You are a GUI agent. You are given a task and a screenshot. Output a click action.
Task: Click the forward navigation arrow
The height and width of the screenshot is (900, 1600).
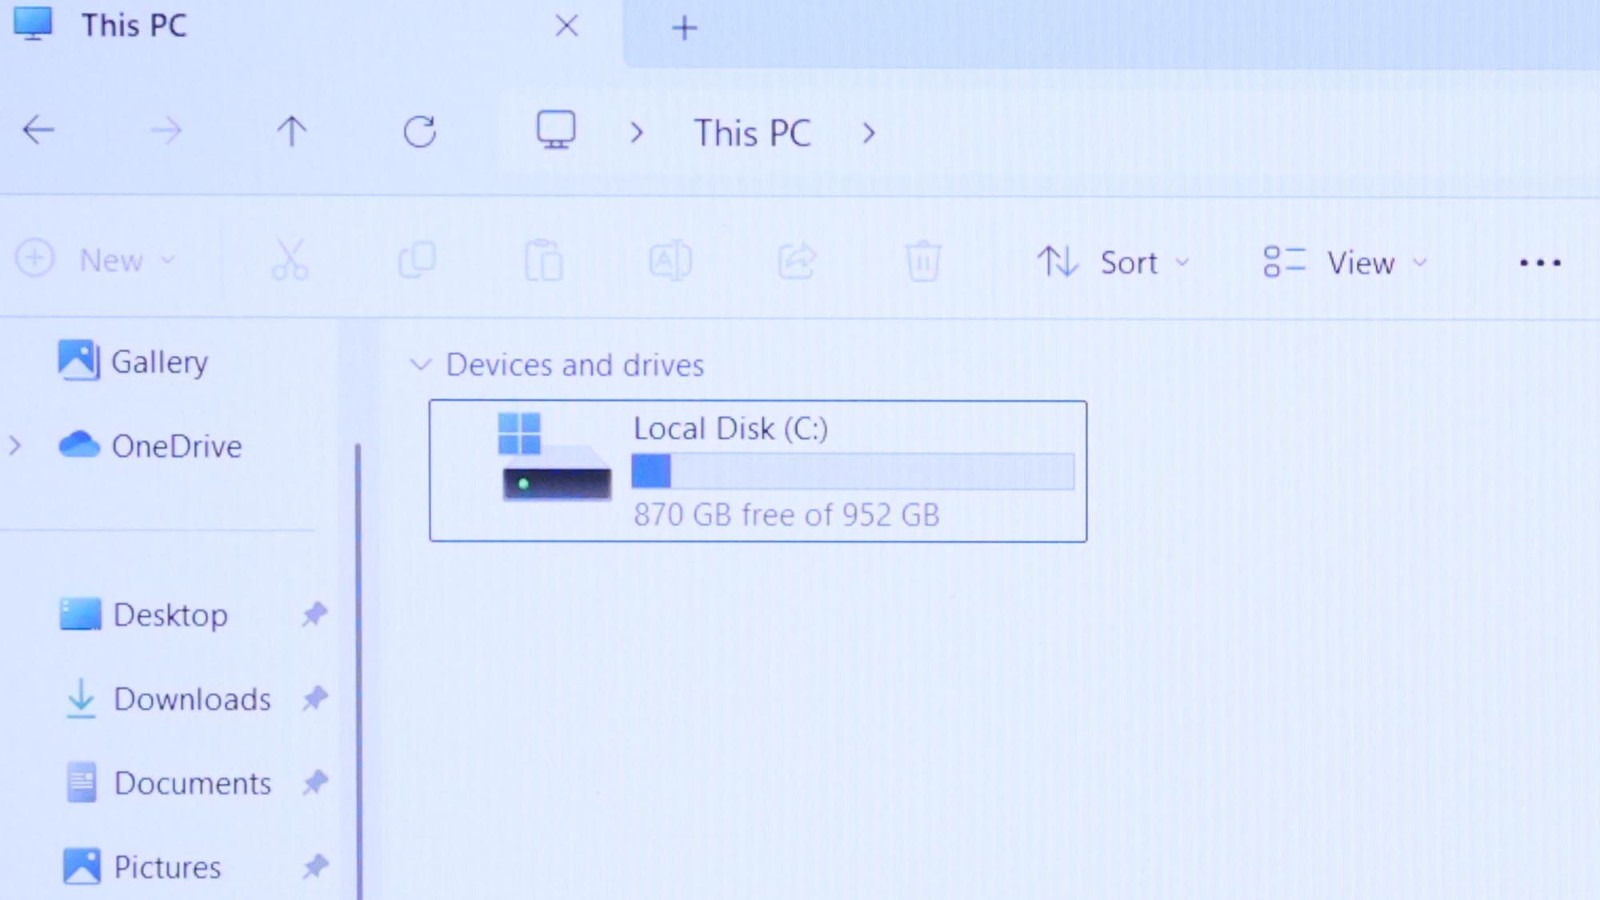pos(166,130)
